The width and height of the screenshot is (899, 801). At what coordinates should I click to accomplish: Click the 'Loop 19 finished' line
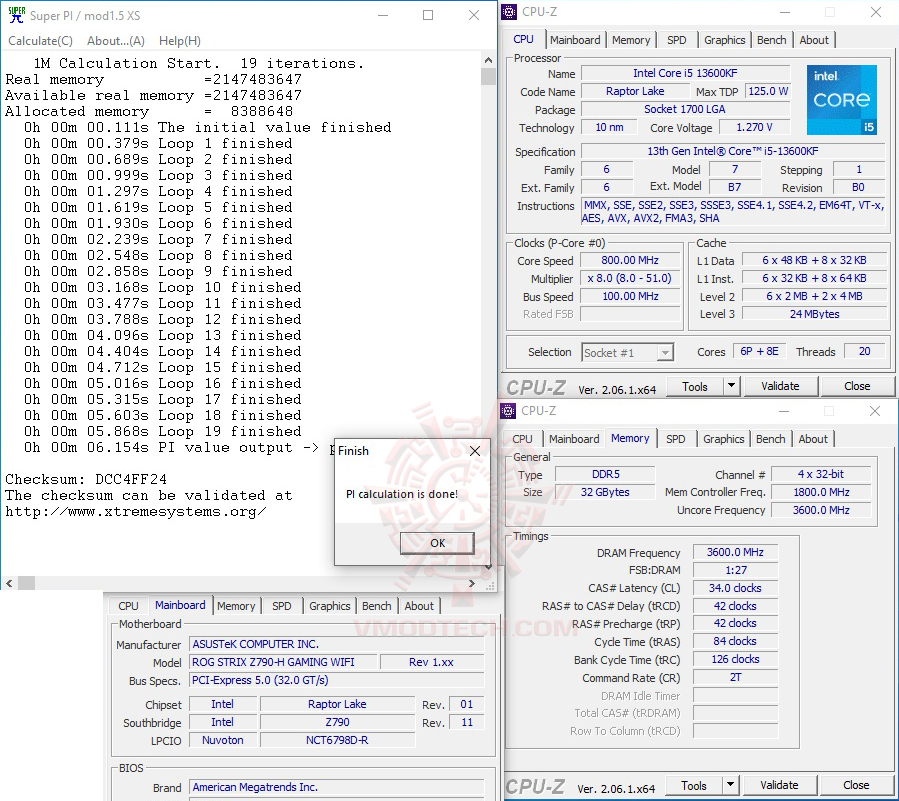point(162,431)
